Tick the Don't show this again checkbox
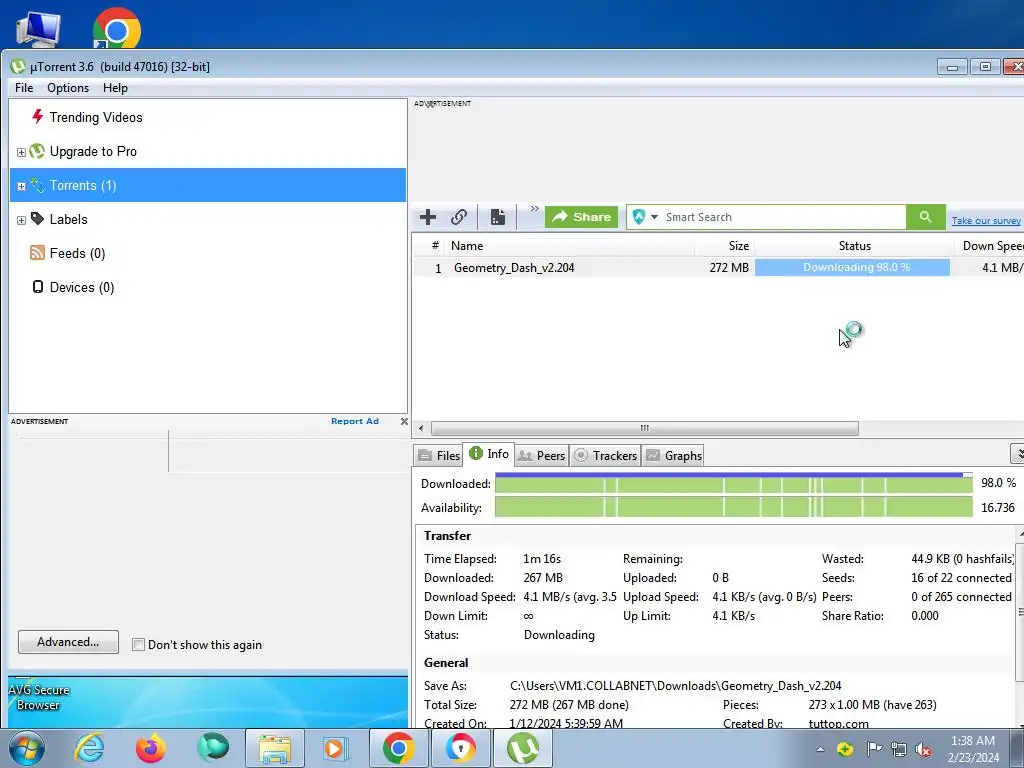The height and width of the screenshot is (768, 1024). (138, 645)
